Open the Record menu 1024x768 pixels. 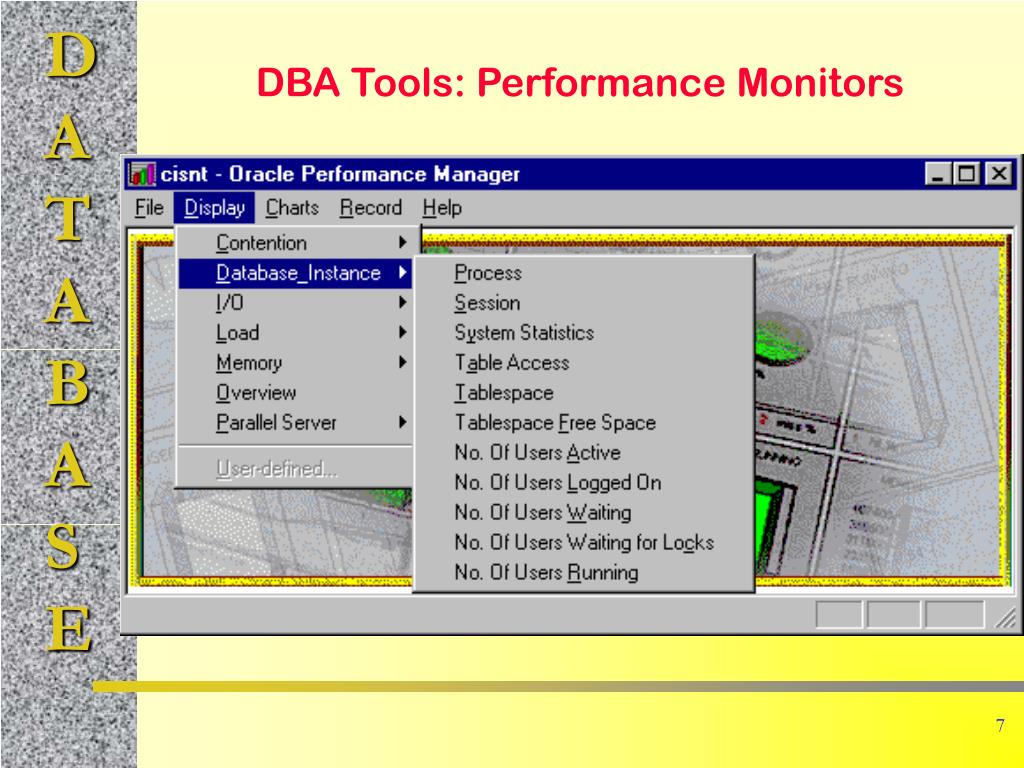(370, 208)
